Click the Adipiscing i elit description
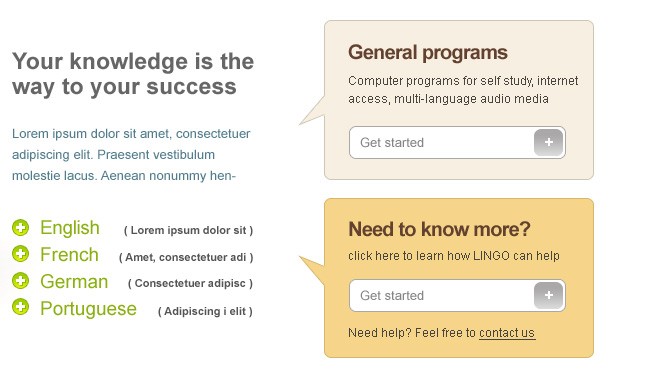The height and width of the screenshot is (378, 645). 205,311
